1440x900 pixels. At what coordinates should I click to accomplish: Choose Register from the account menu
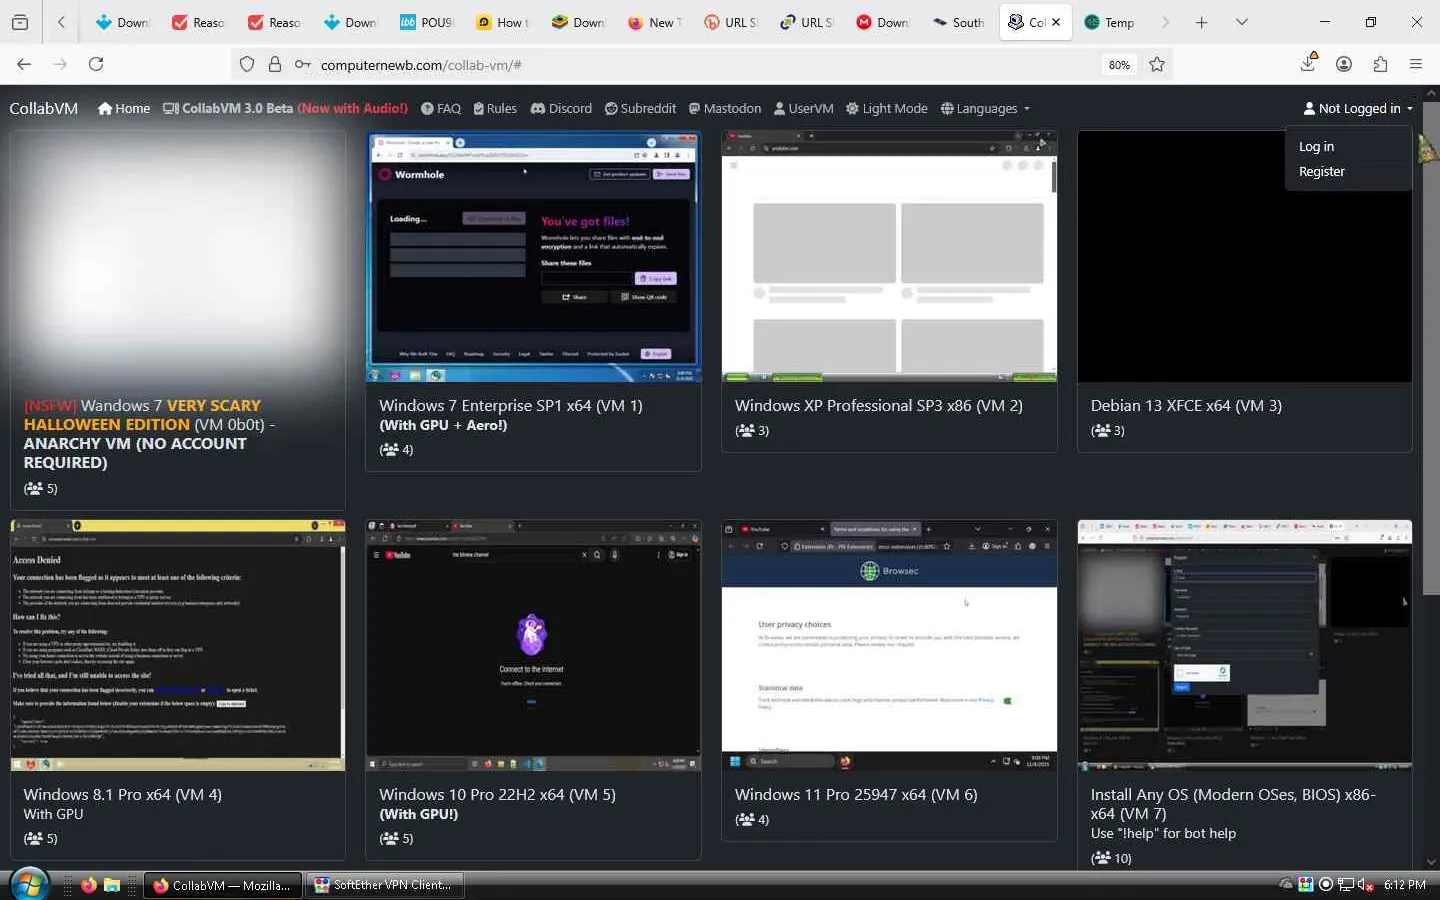pos(1321,171)
